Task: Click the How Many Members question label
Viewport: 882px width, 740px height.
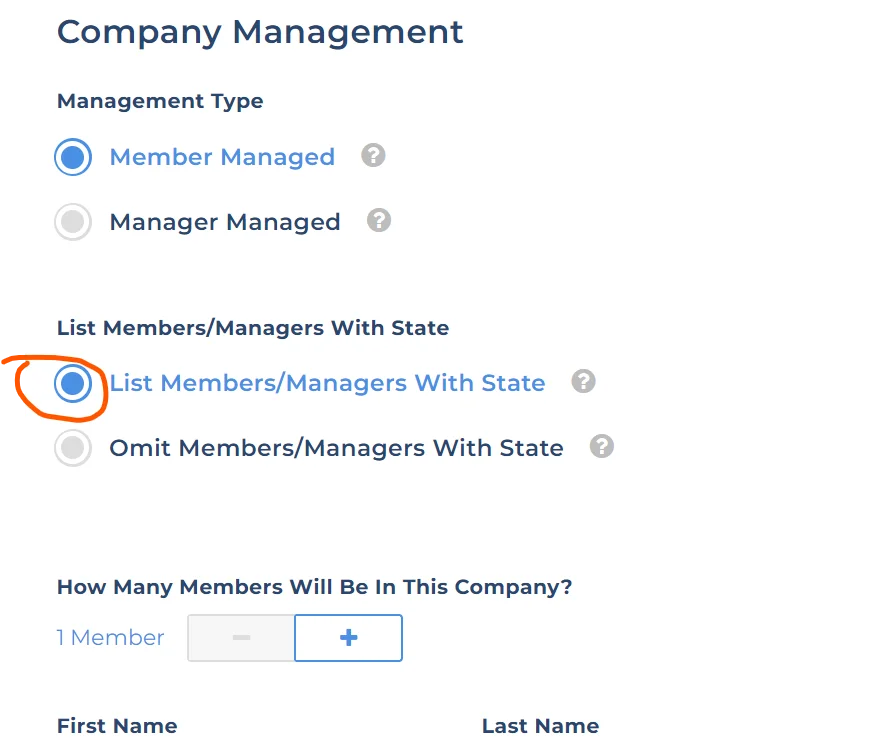Action: pos(314,587)
